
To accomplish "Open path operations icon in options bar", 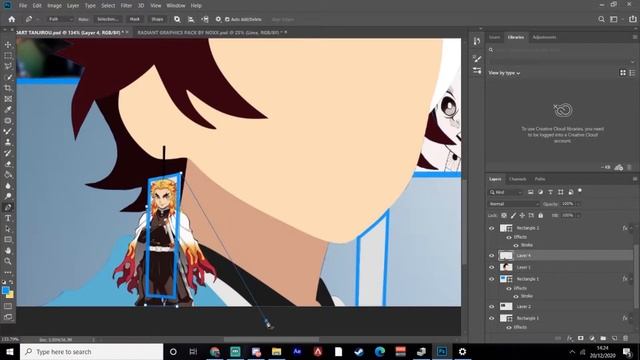I will pyautogui.click(x=177, y=19).
